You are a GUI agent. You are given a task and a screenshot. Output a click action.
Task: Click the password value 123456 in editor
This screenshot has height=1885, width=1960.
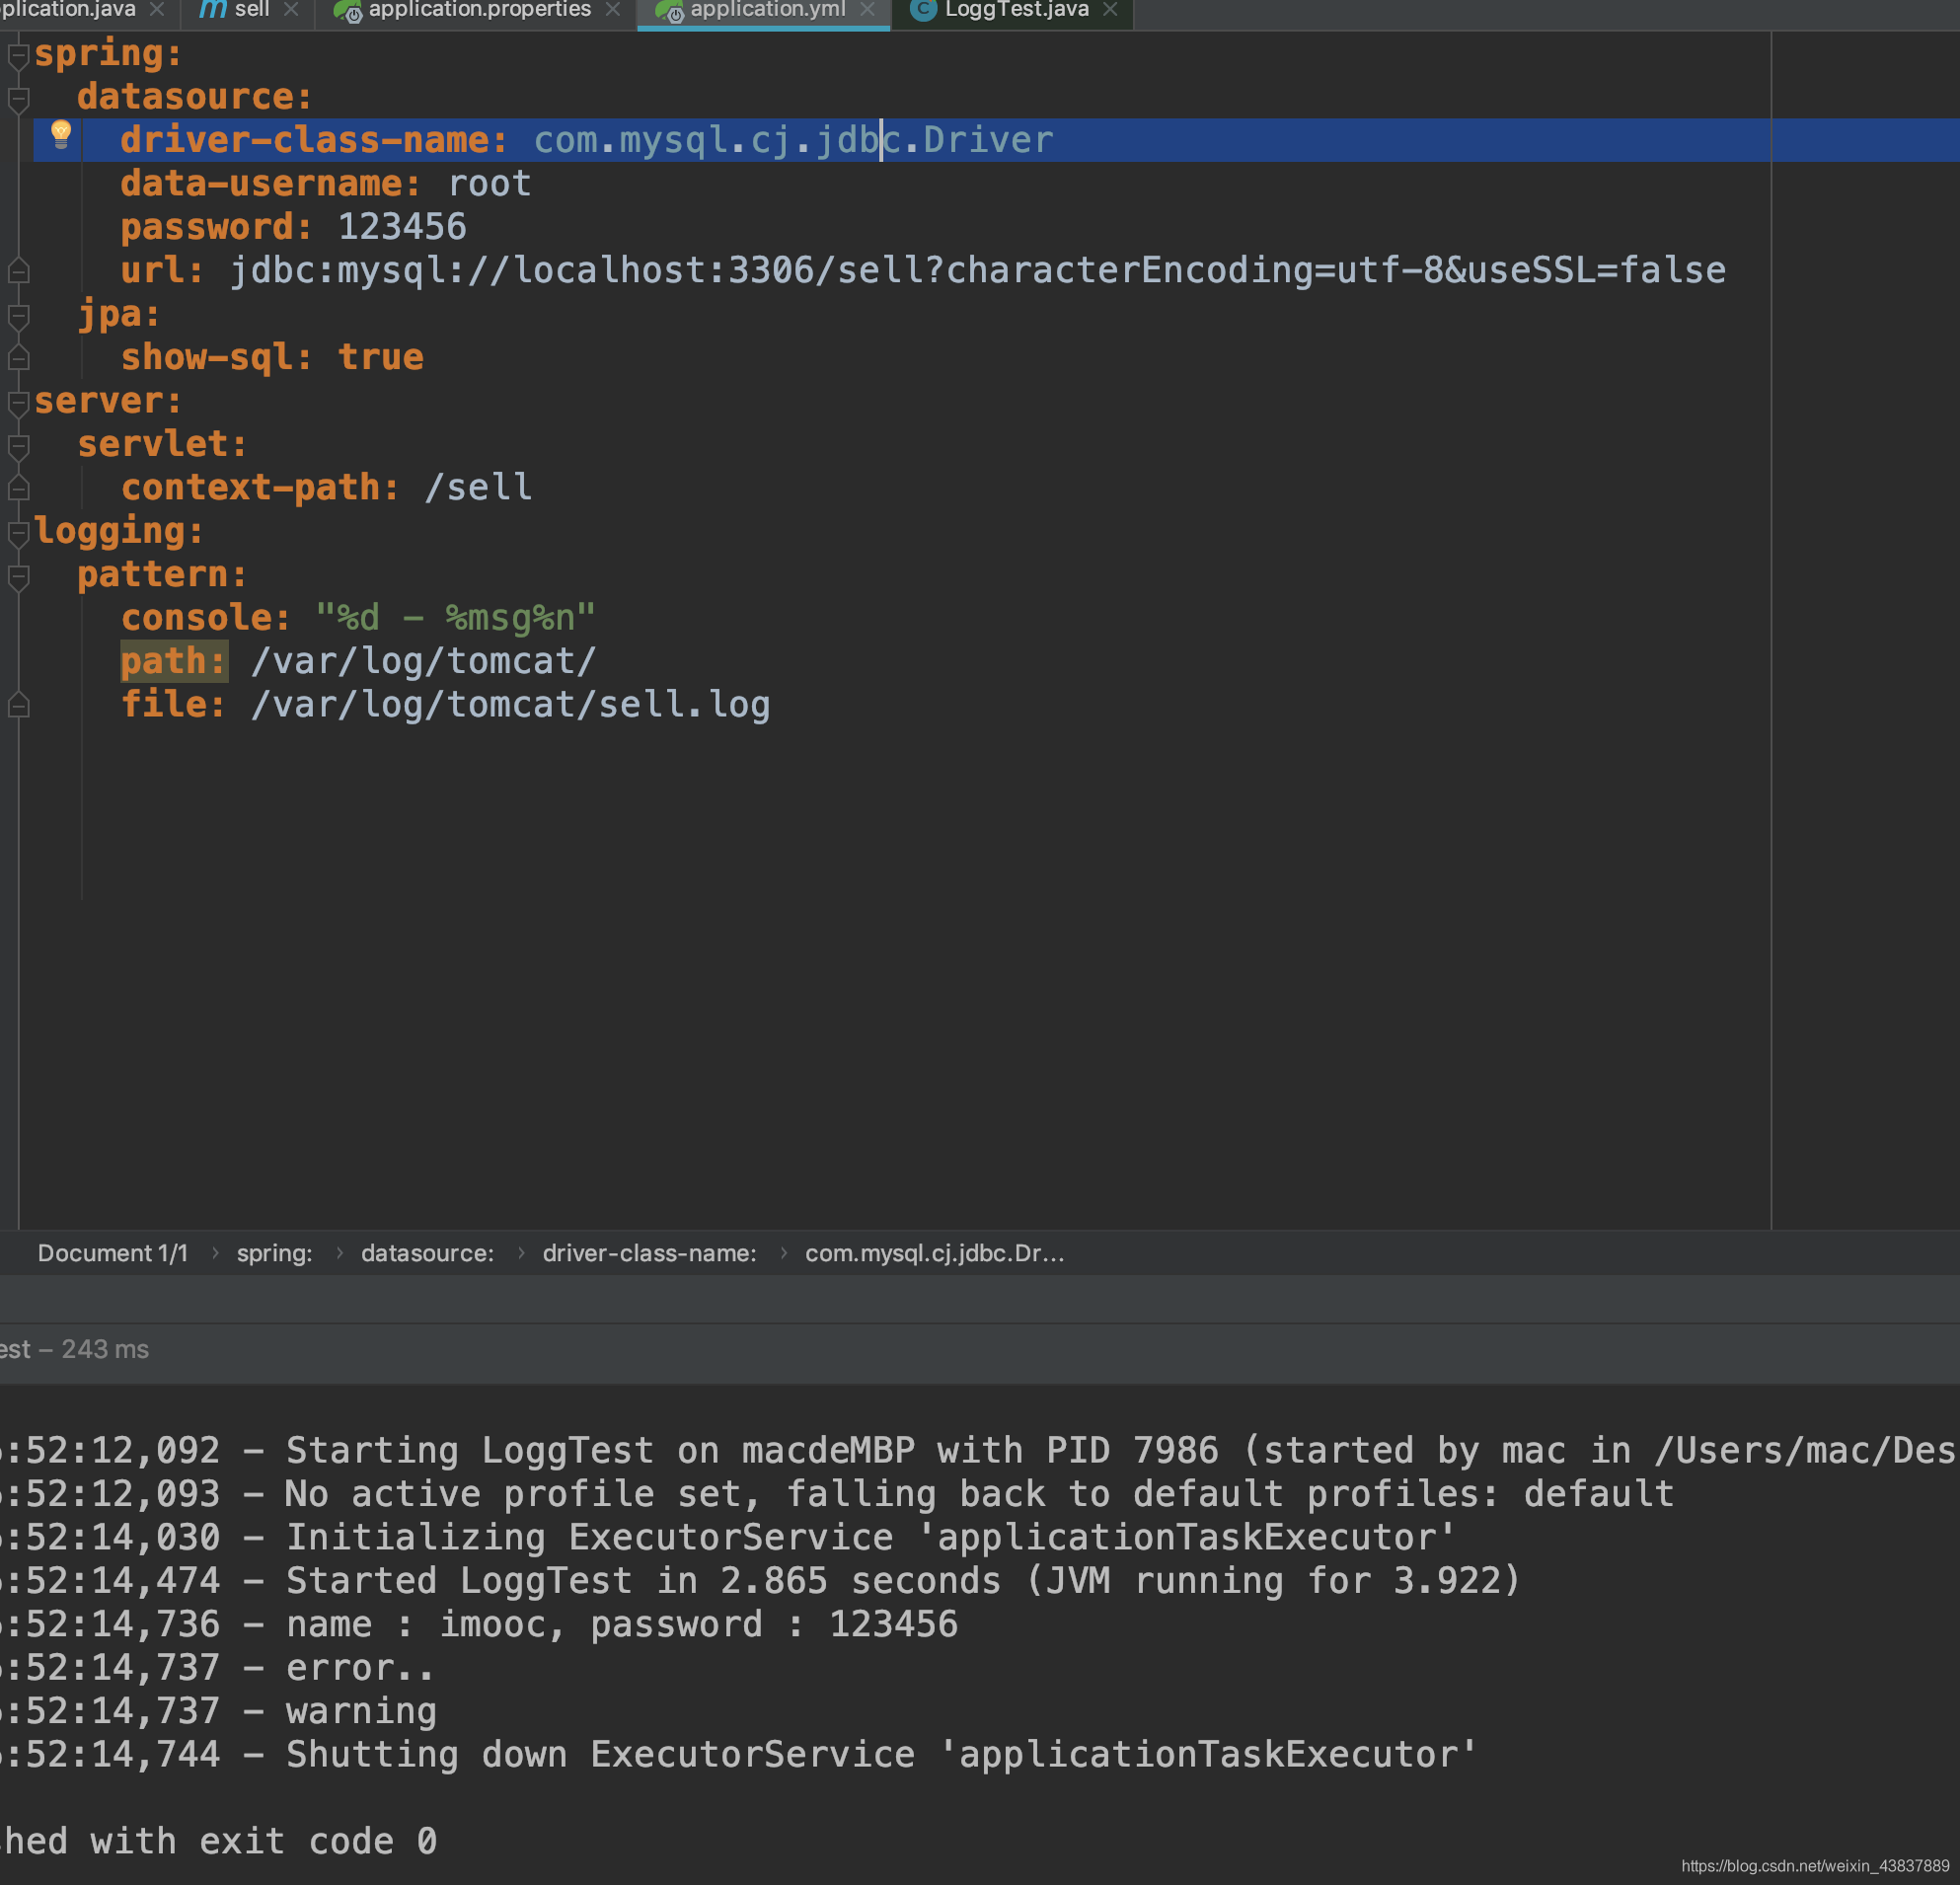[402, 227]
